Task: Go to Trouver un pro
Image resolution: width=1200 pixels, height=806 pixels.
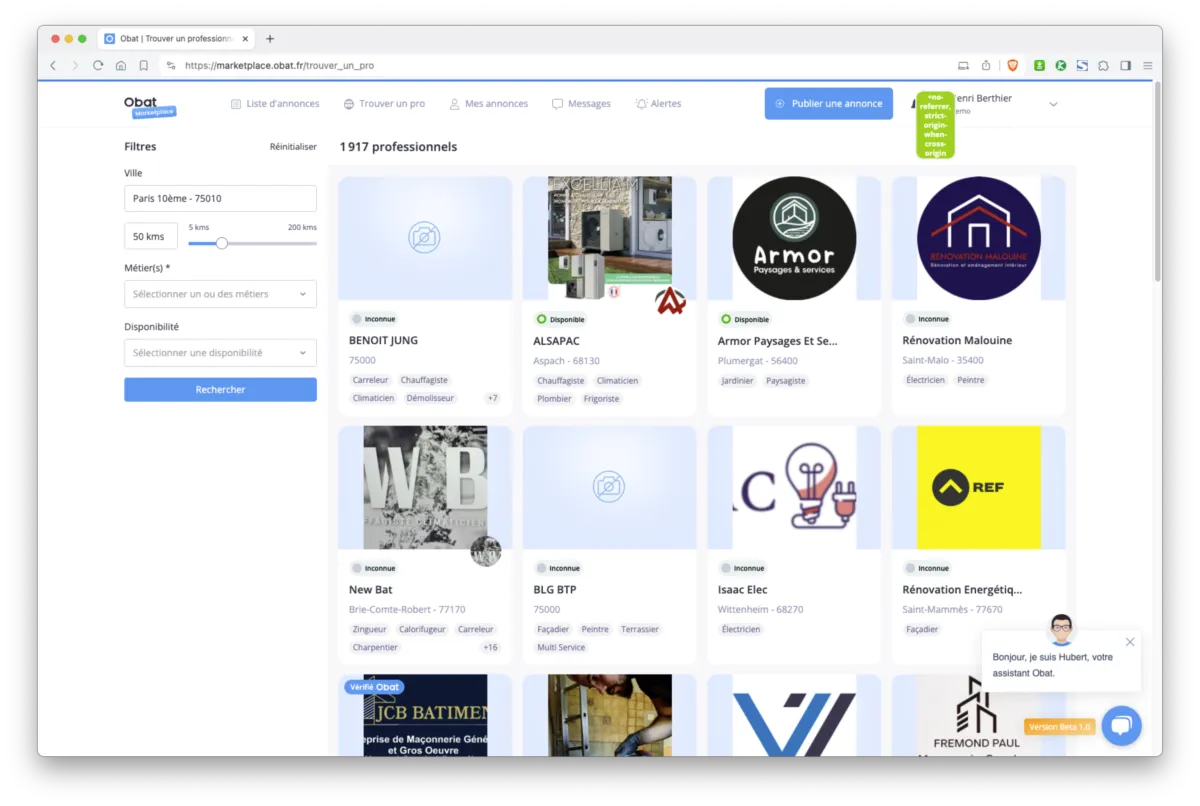Action: 384,104
